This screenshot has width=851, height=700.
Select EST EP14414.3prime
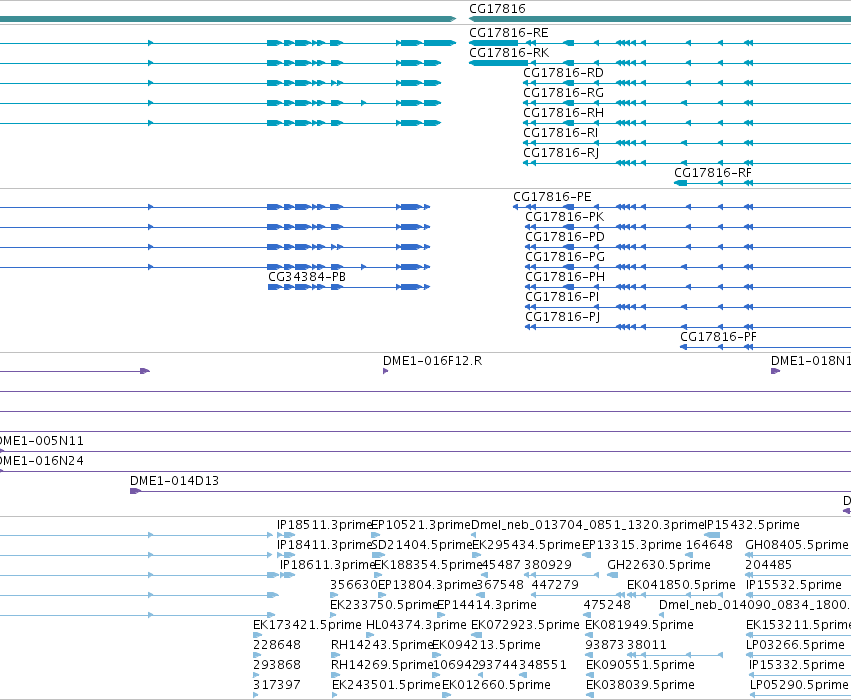click(487, 606)
